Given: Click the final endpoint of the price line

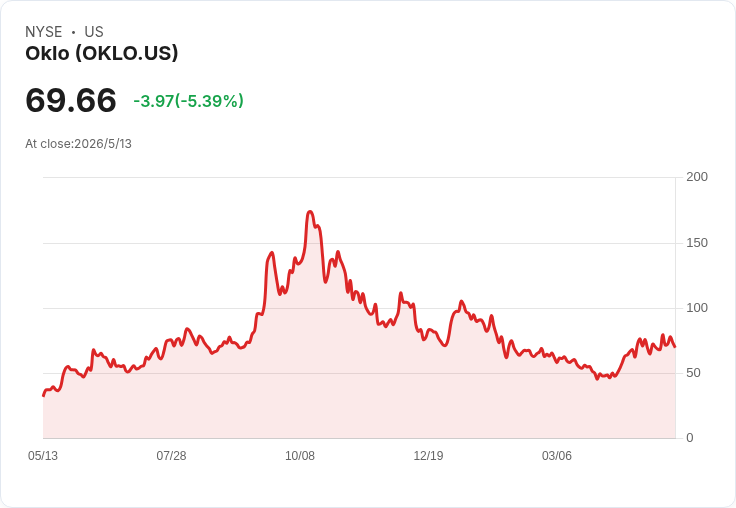Looking at the screenshot, I should 675,347.
